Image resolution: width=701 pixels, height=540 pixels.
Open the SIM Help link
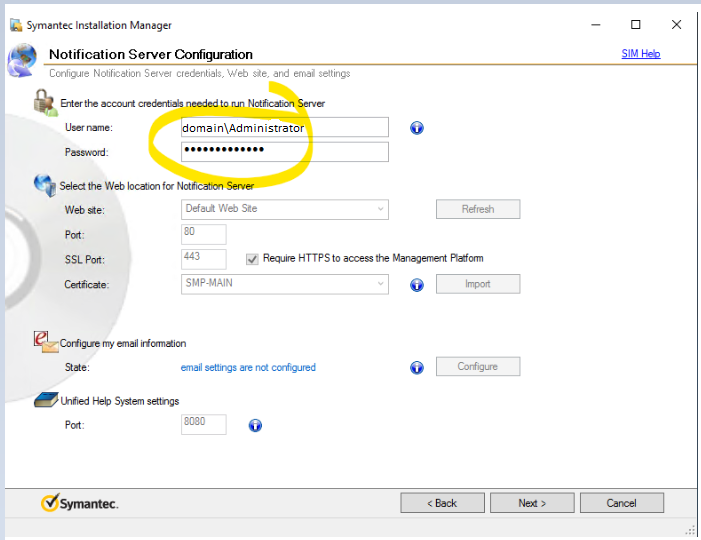[x=640, y=54]
